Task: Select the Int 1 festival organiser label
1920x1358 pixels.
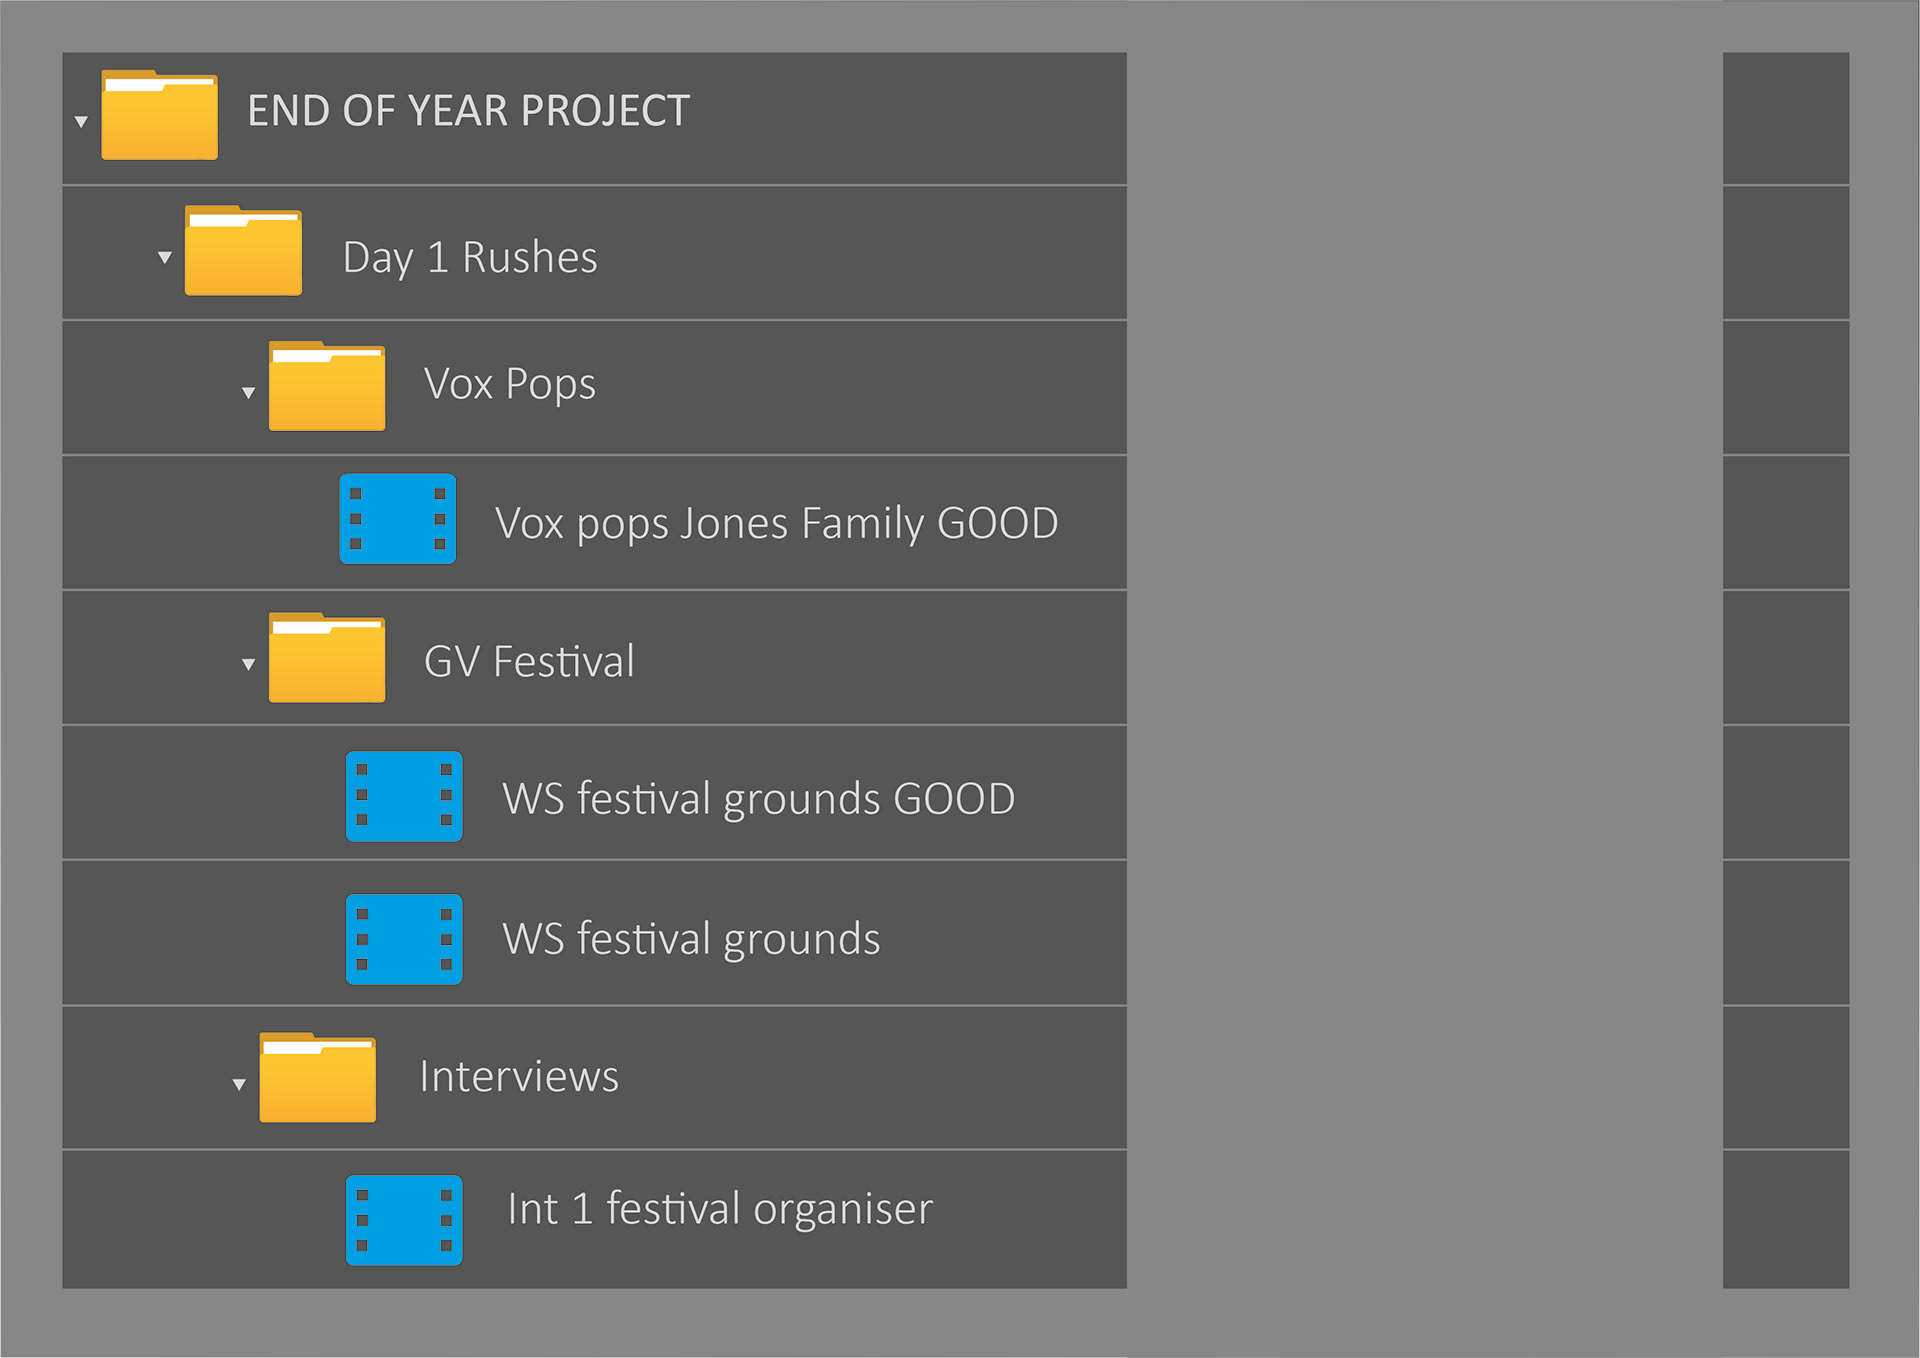Action: (720, 1209)
